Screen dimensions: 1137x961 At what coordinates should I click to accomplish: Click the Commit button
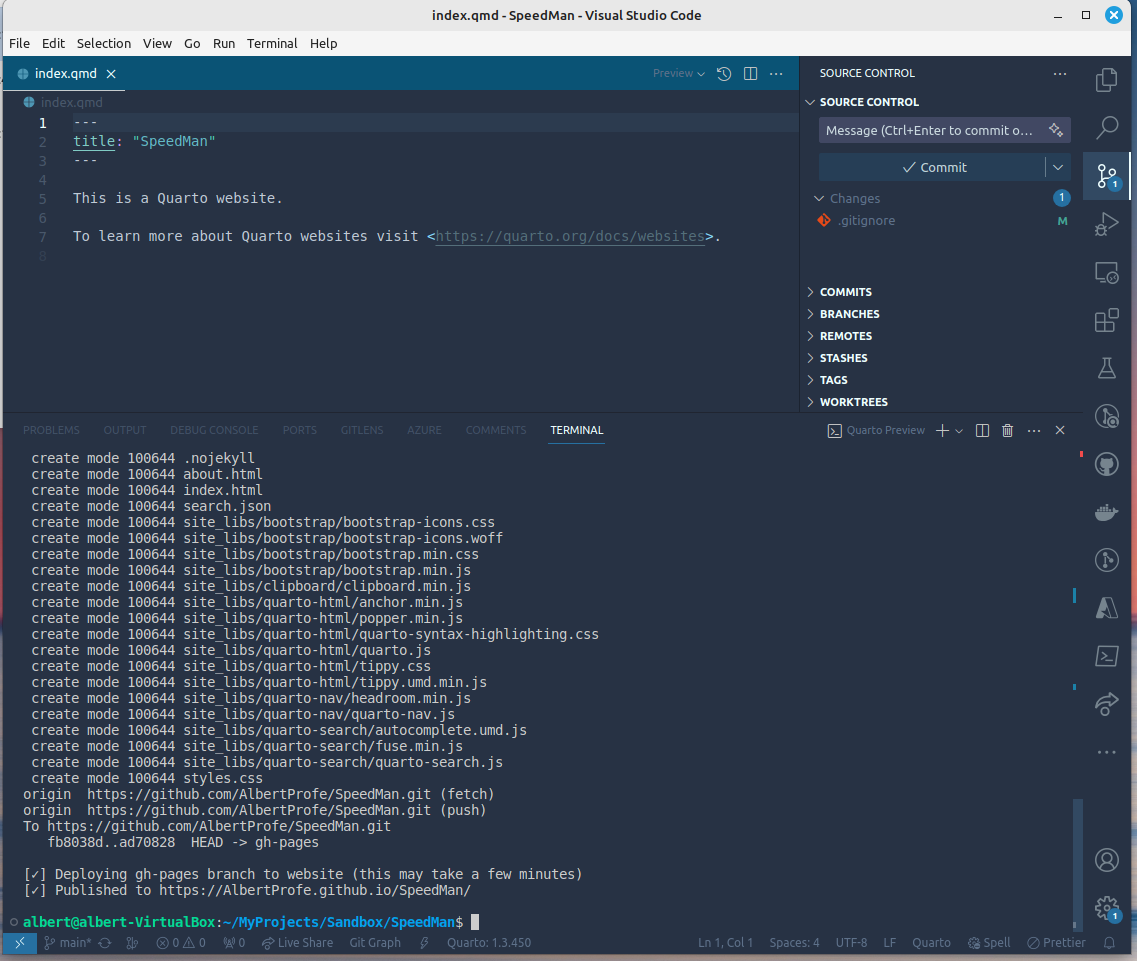(933, 168)
